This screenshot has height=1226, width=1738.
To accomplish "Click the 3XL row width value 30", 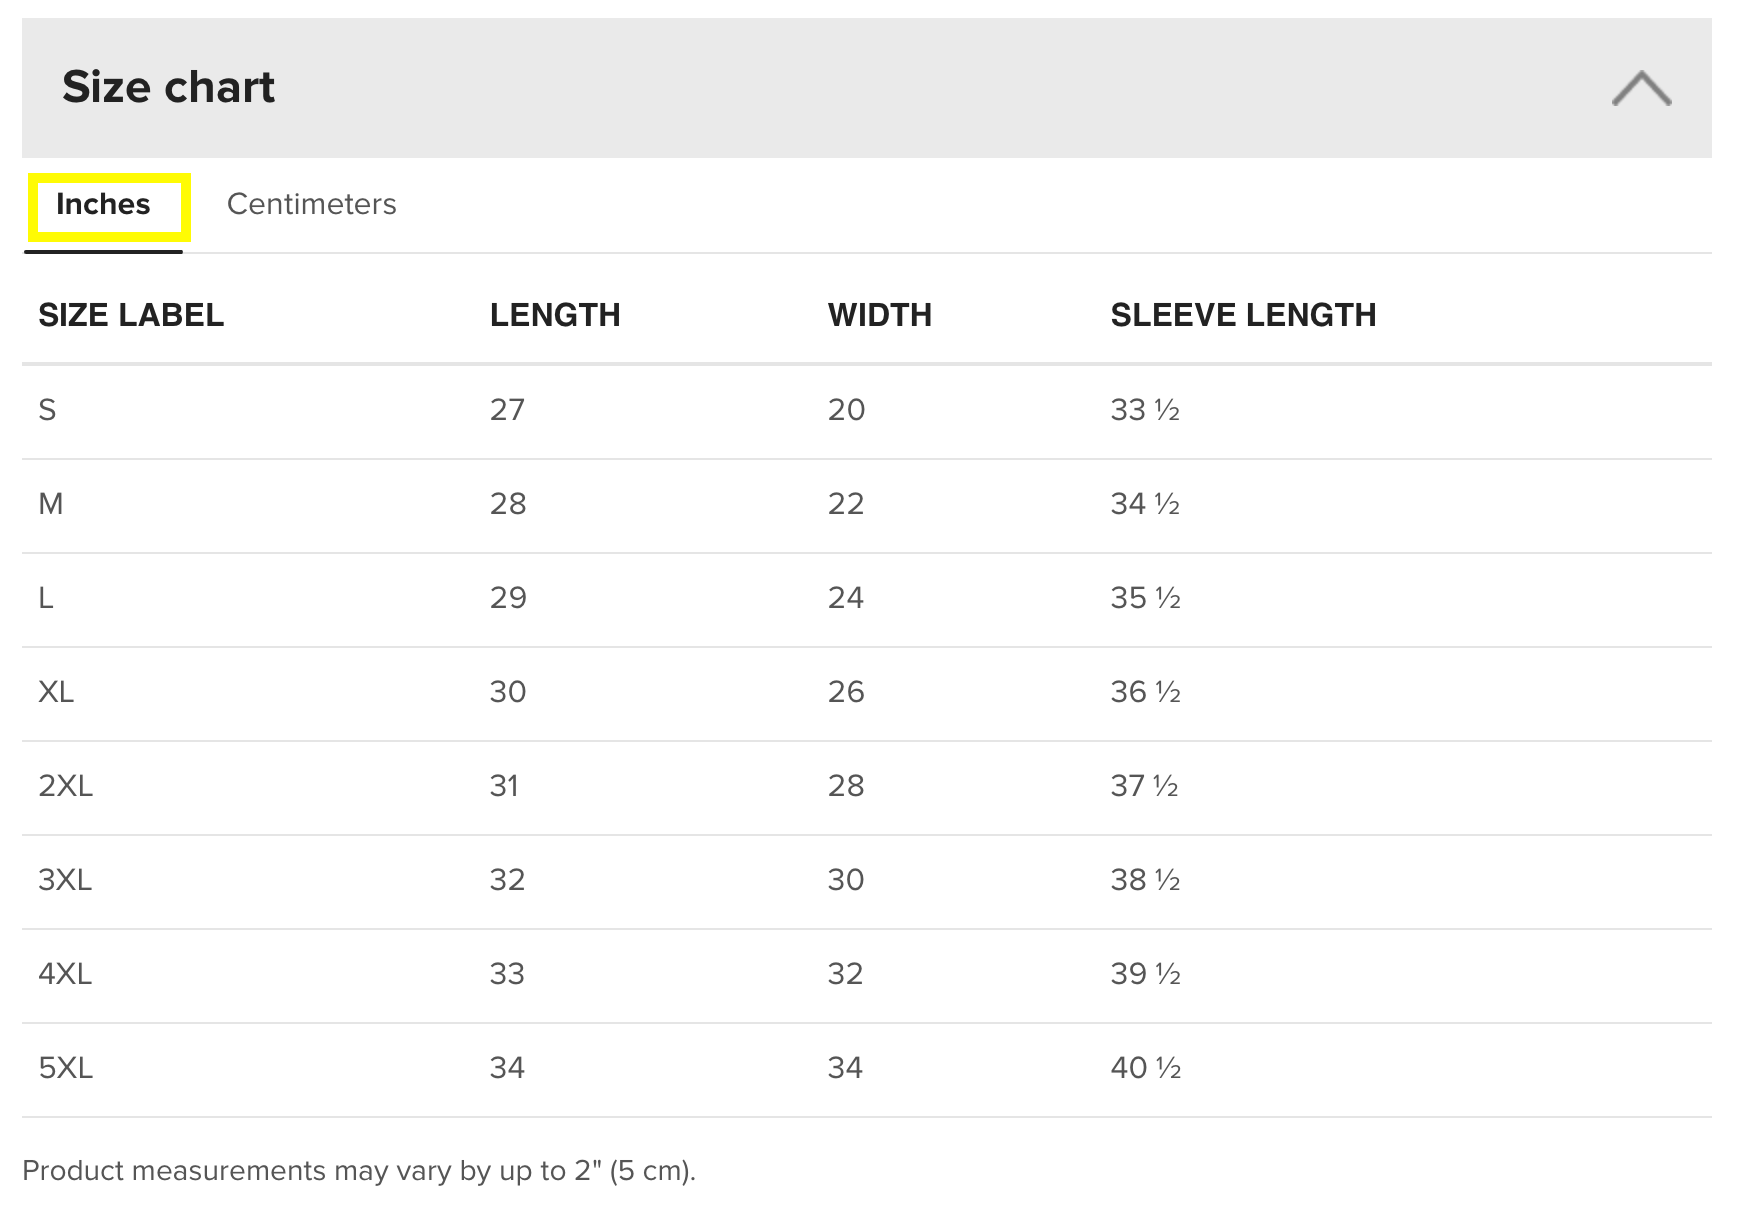I will [845, 880].
